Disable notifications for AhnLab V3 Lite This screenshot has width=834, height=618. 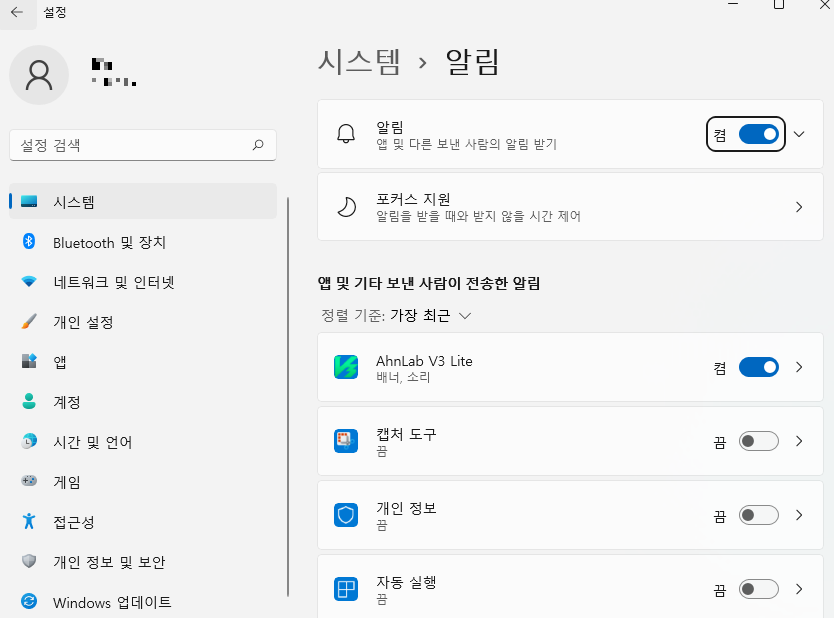pyautogui.click(x=758, y=366)
